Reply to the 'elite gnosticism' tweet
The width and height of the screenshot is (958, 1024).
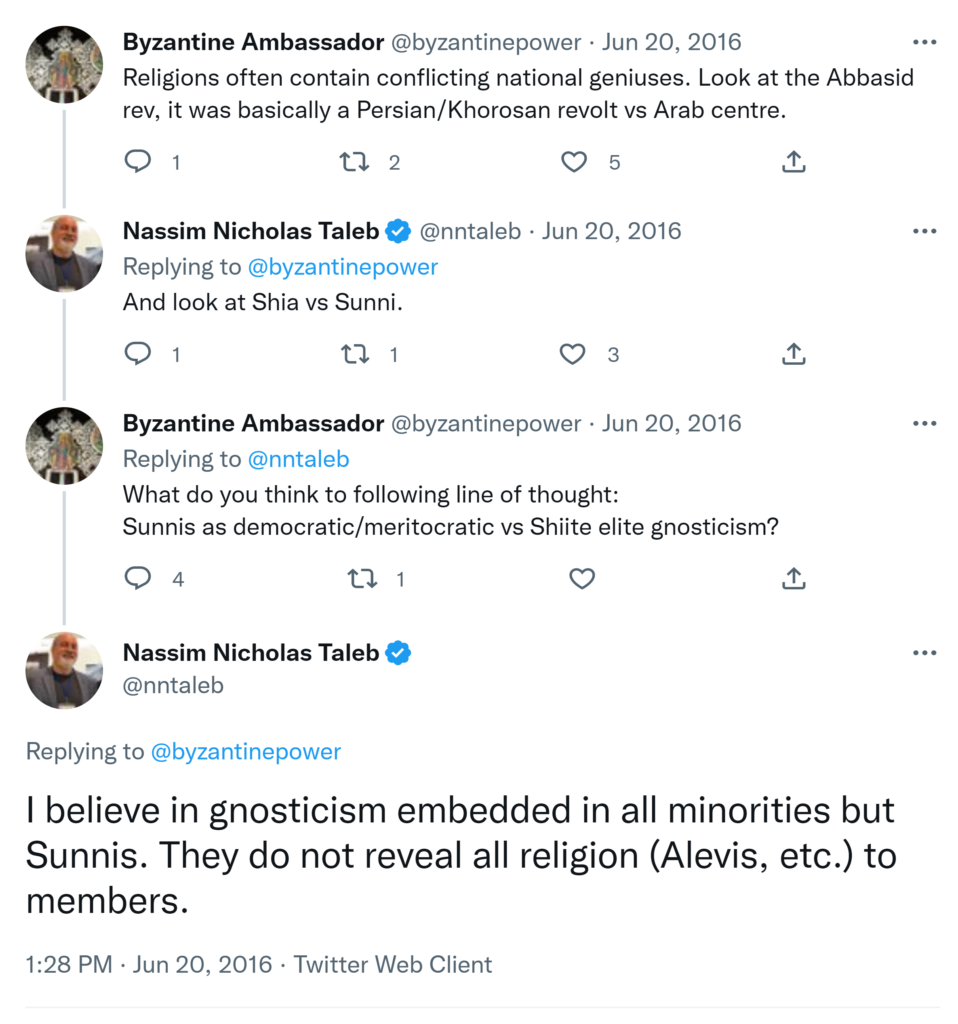tap(137, 578)
